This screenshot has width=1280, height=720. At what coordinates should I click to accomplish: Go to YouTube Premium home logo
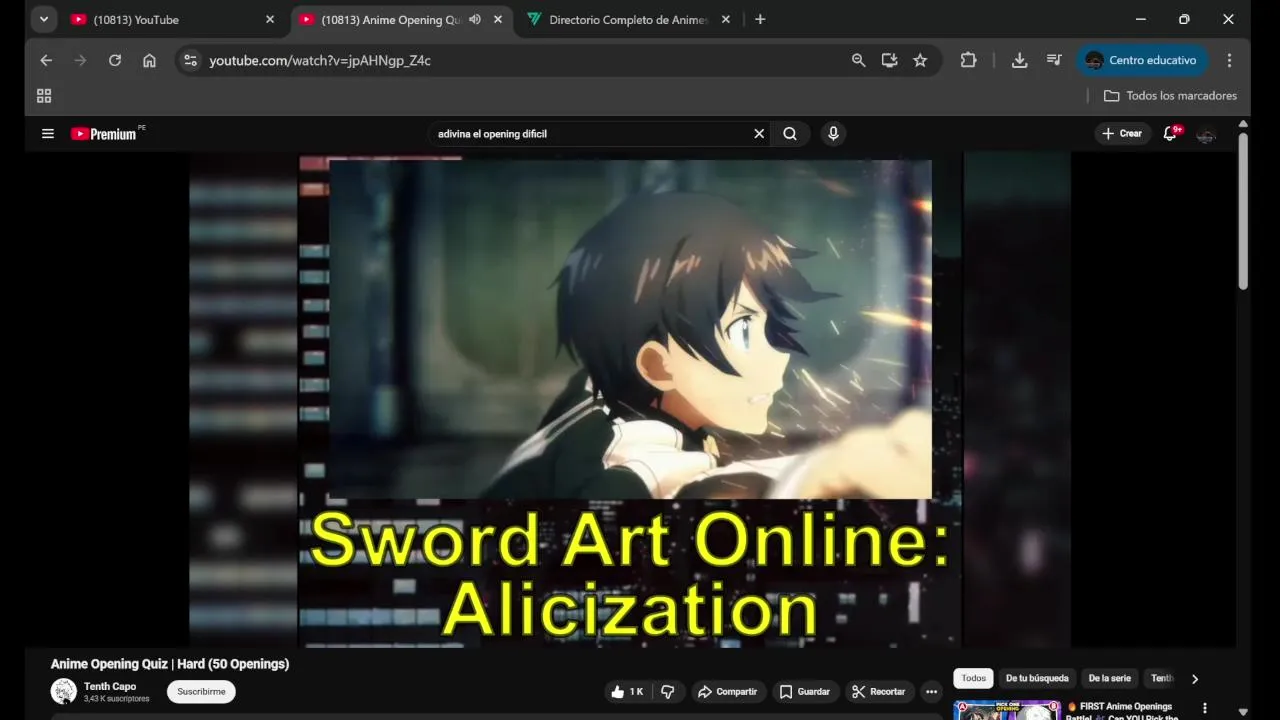coord(103,133)
